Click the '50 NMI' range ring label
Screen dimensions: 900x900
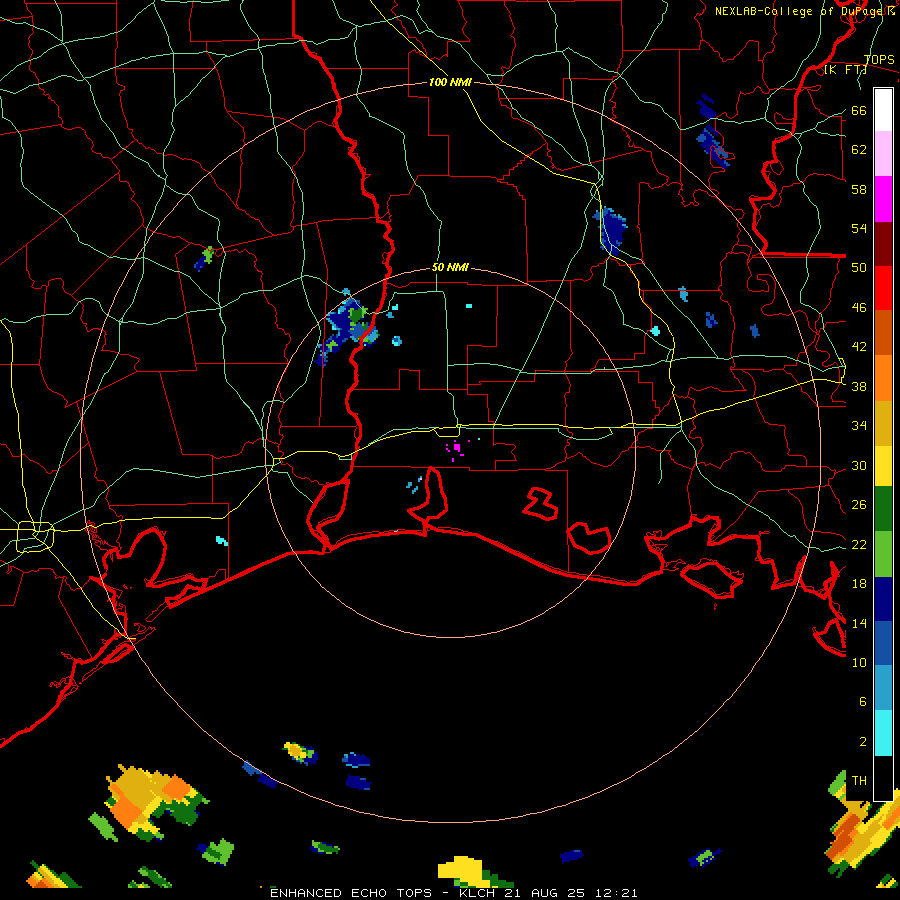pyautogui.click(x=450, y=267)
